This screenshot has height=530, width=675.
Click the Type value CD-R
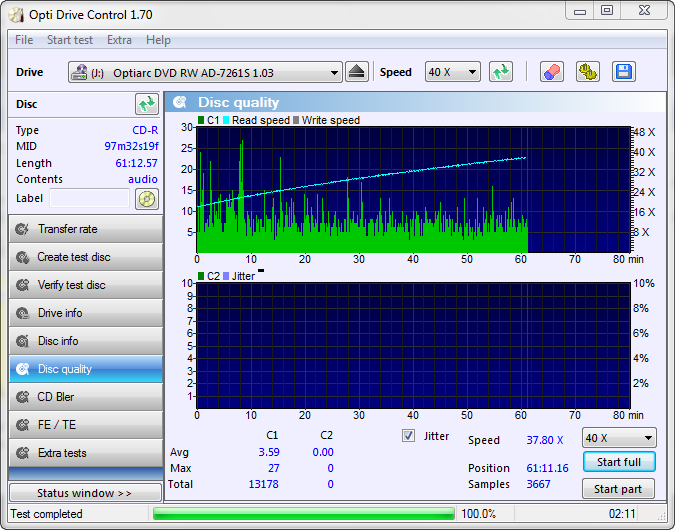pos(145,130)
